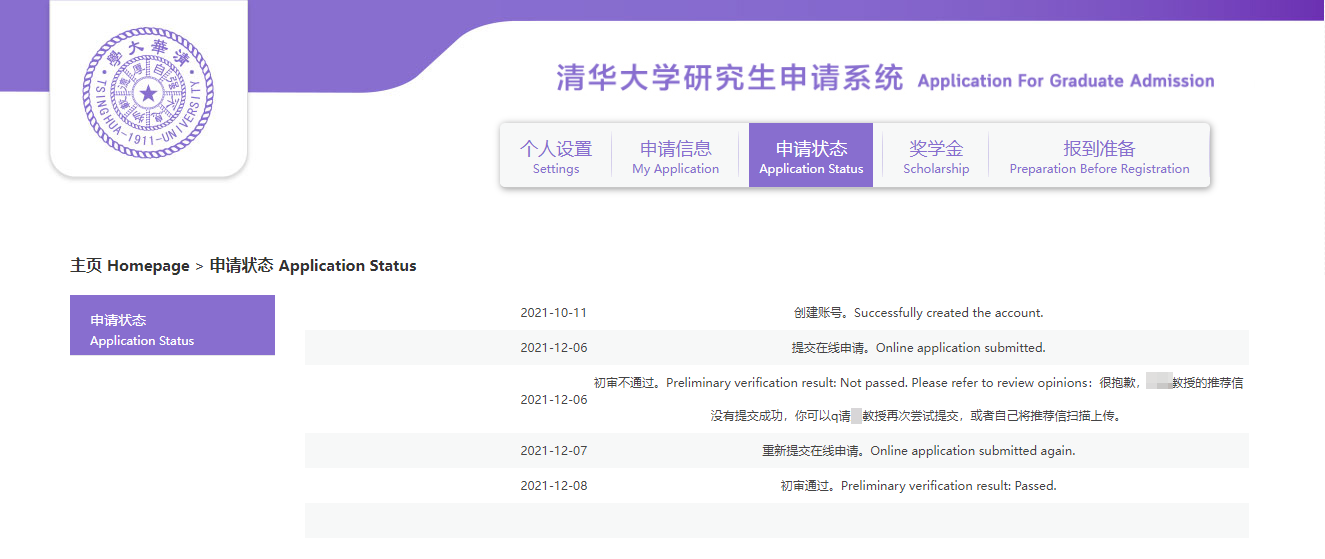Click the 主页 Homepage breadcrumb link
The width and height of the screenshot is (1325, 559).
pos(130,266)
